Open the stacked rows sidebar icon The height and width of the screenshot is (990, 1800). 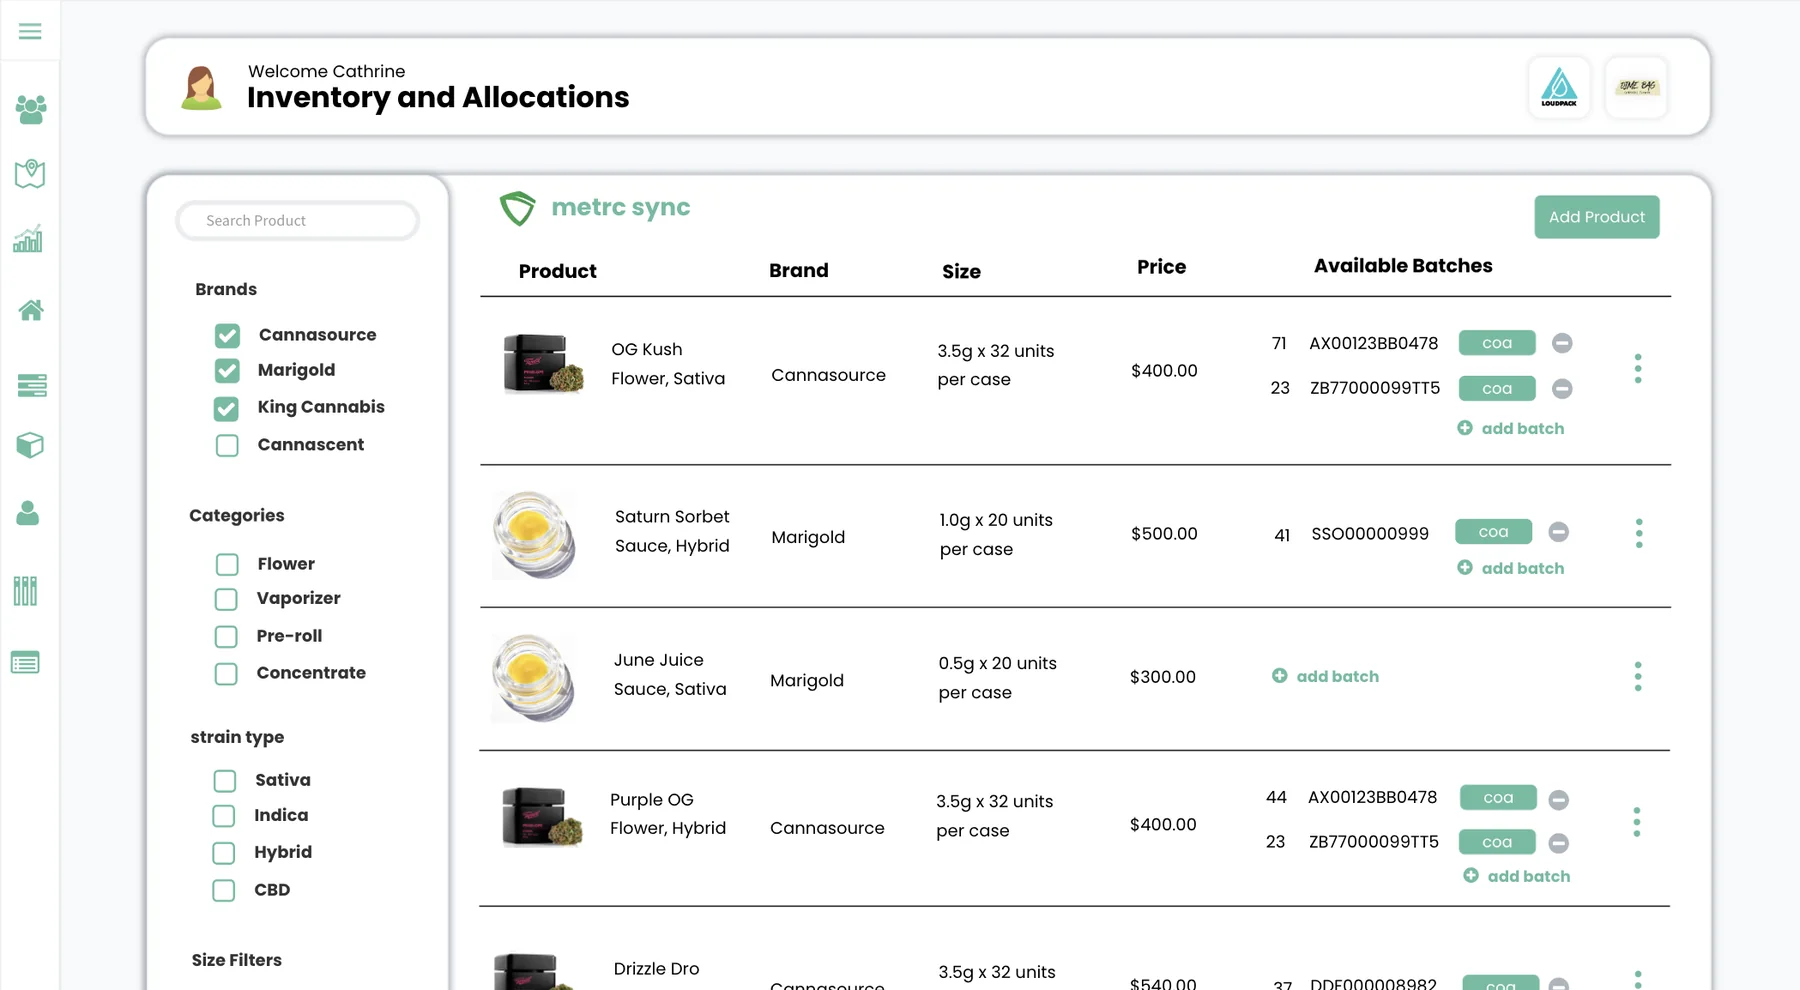pyautogui.click(x=32, y=385)
